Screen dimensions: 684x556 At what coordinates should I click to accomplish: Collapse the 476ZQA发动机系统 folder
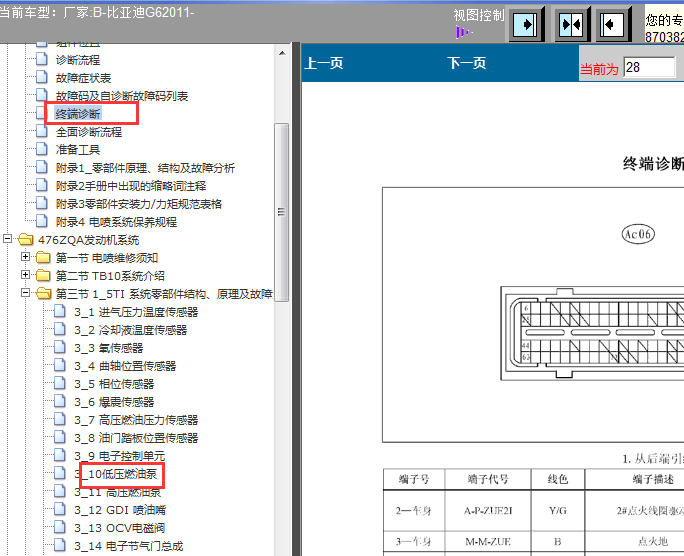coord(7,239)
